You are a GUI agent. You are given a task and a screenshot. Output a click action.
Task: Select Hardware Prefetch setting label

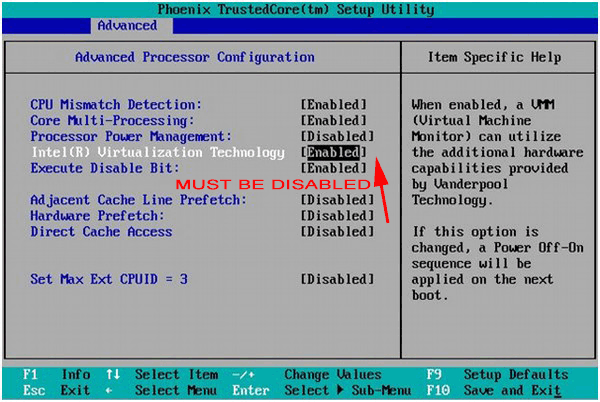click(97, 216)
